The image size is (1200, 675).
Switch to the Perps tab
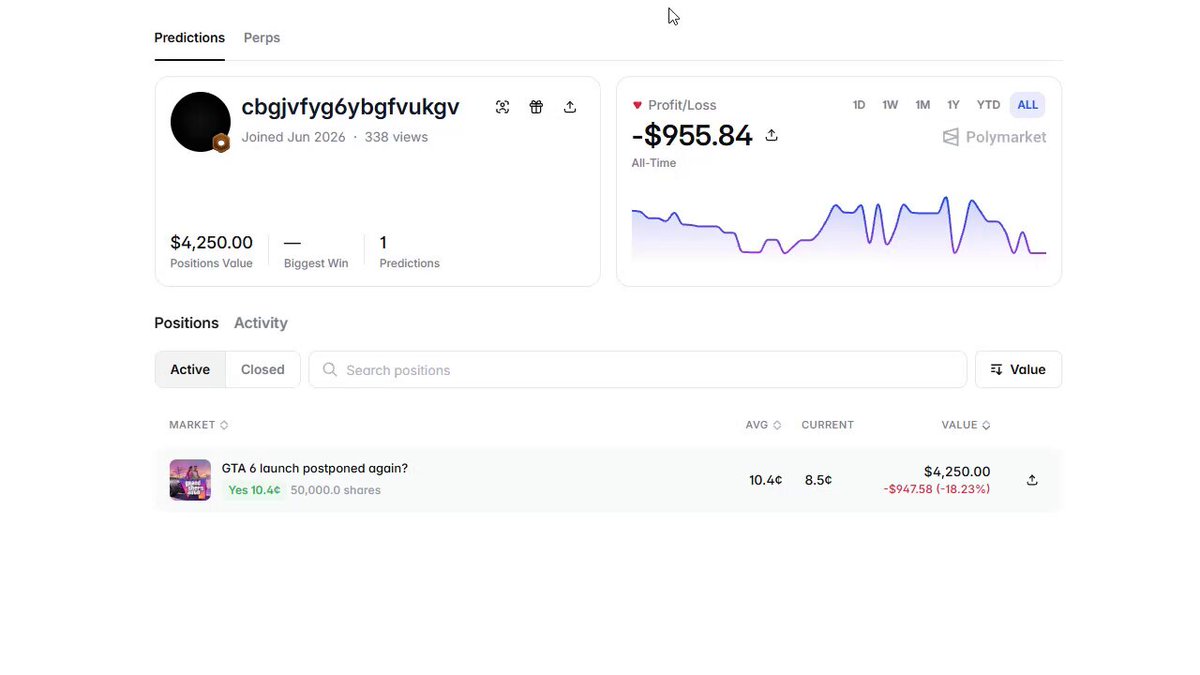262,38
